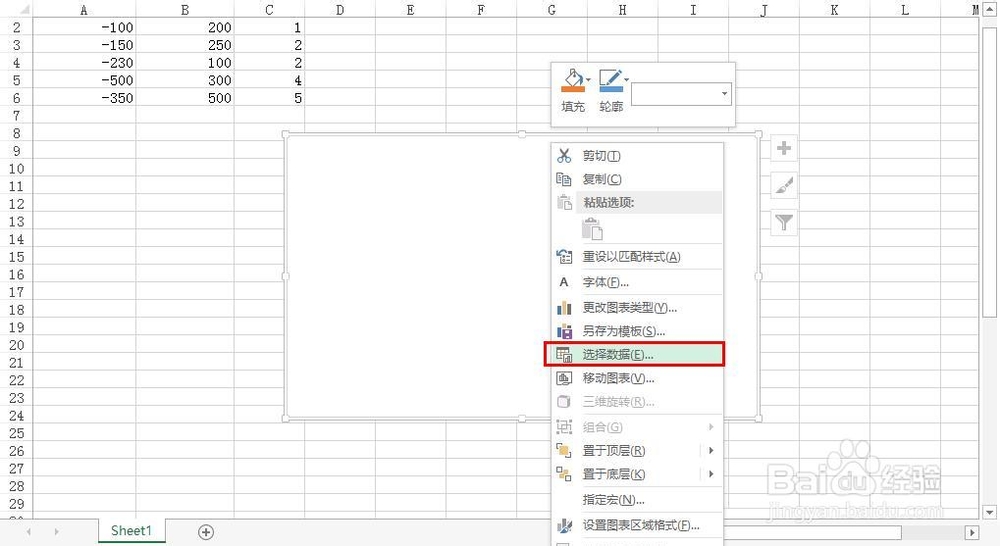Click the select data table icon

(564, 354)
